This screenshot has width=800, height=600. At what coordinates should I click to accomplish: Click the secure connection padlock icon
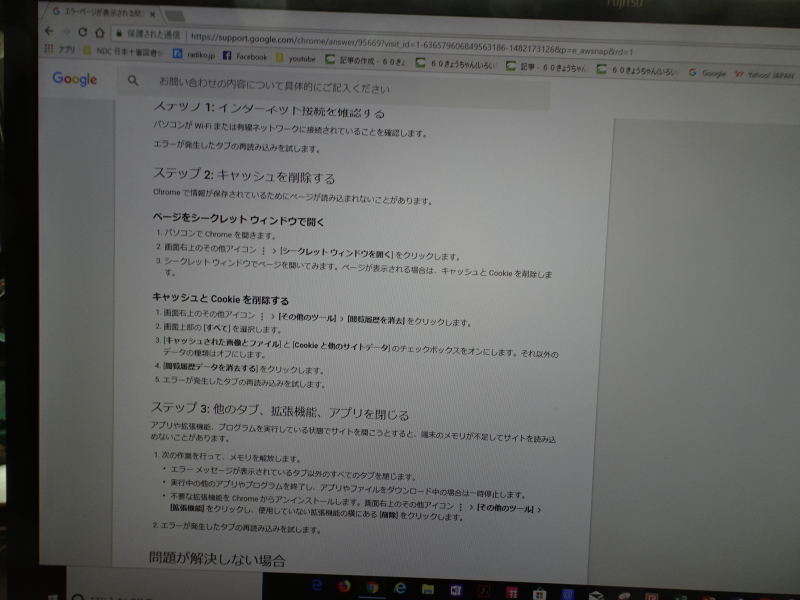coord(119,33)
